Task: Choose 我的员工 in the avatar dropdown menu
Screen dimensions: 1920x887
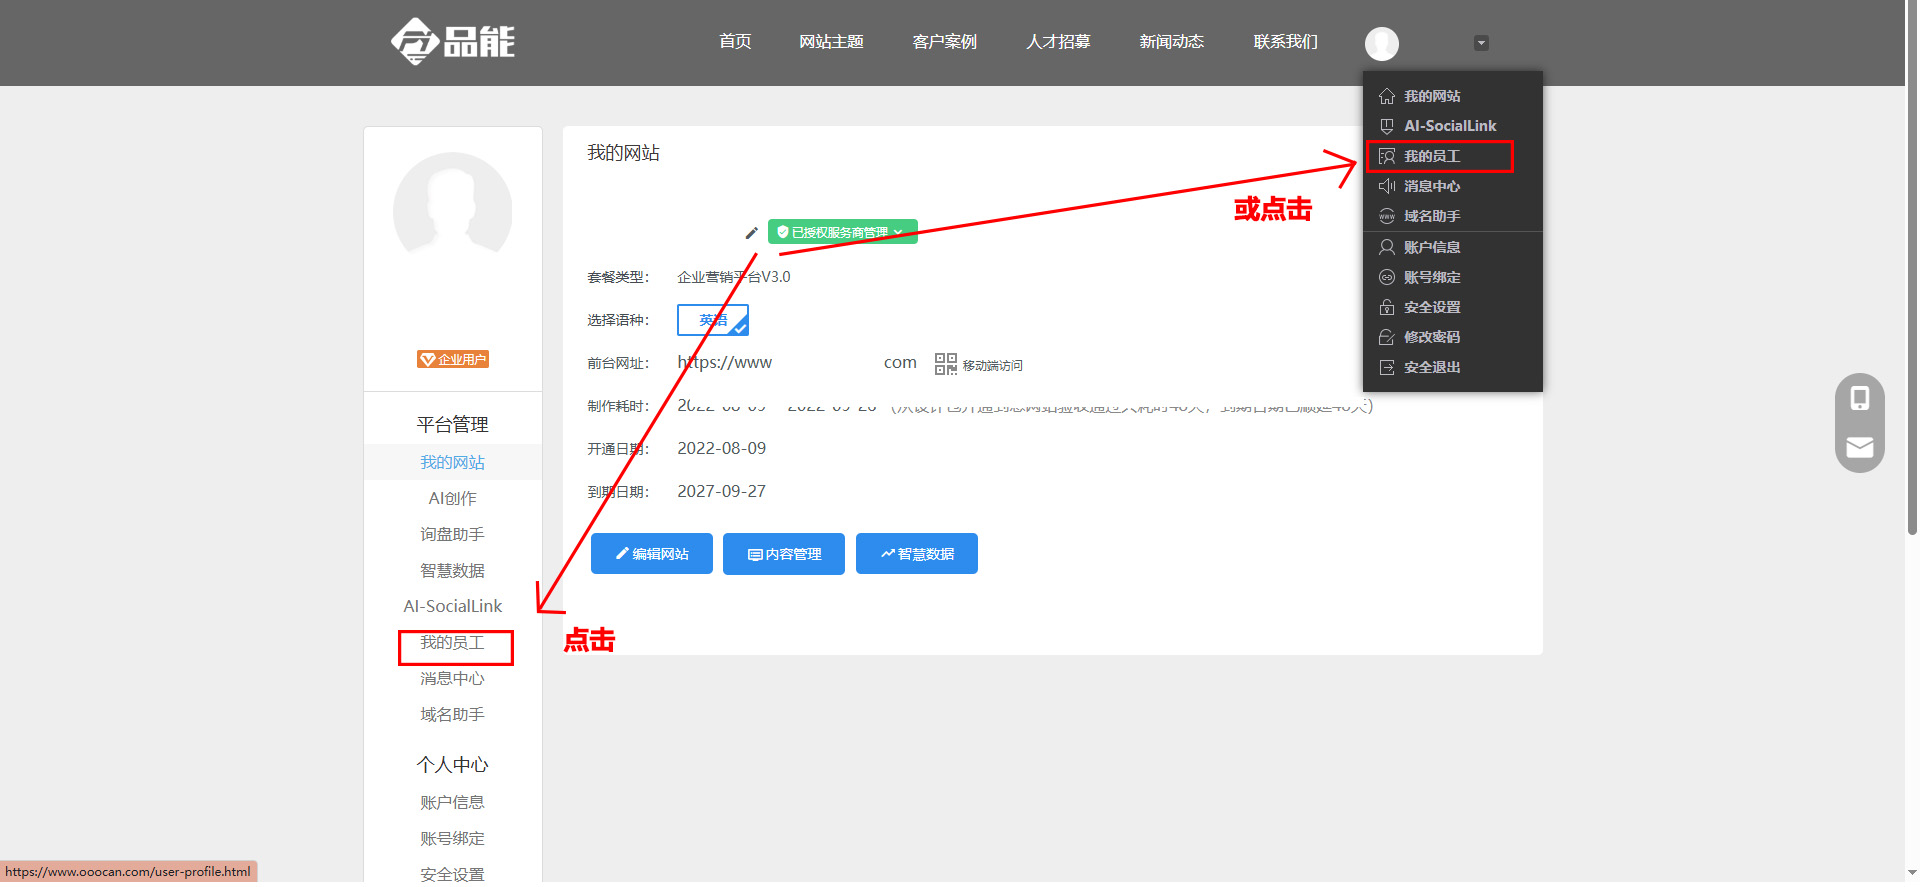Action: coord(1432,156)
